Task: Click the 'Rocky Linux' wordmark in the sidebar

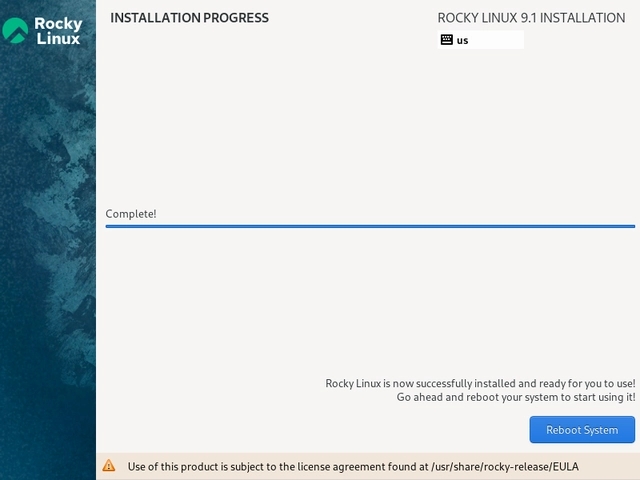Action: tap(58, 31)
